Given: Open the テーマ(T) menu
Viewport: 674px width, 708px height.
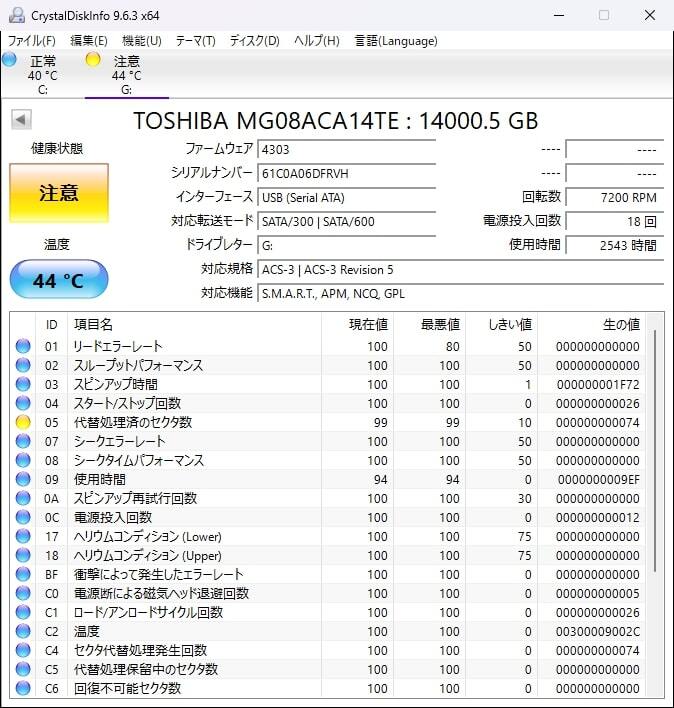Looking at the screenshot, I should [195, 41].
